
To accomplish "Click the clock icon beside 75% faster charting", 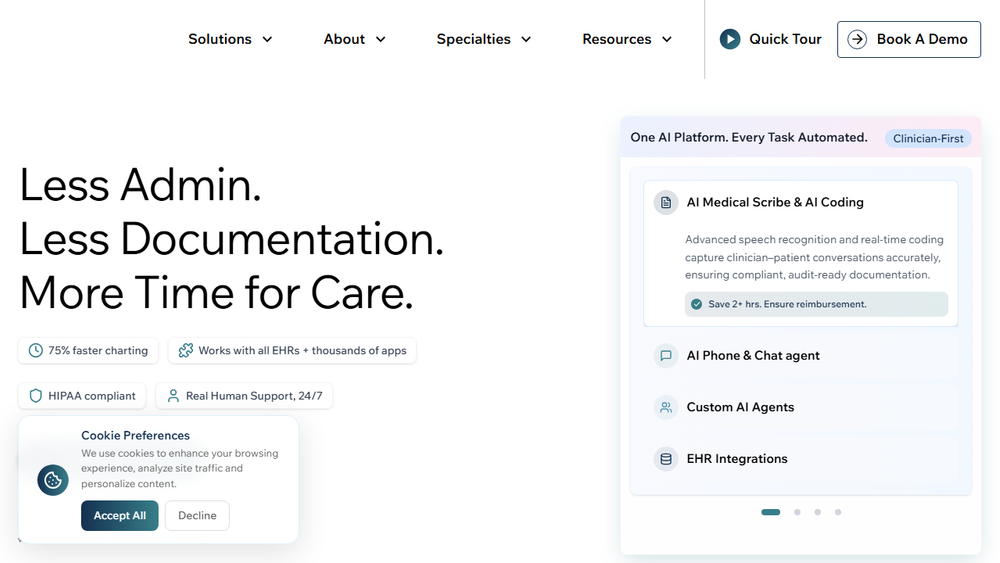I will [36, 351].
